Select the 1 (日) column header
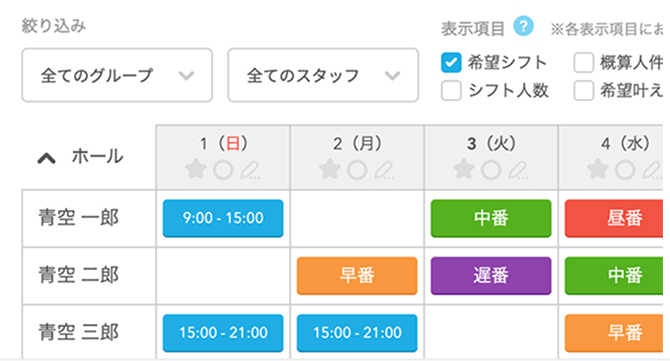670x361 pixels. coord(223,157)
